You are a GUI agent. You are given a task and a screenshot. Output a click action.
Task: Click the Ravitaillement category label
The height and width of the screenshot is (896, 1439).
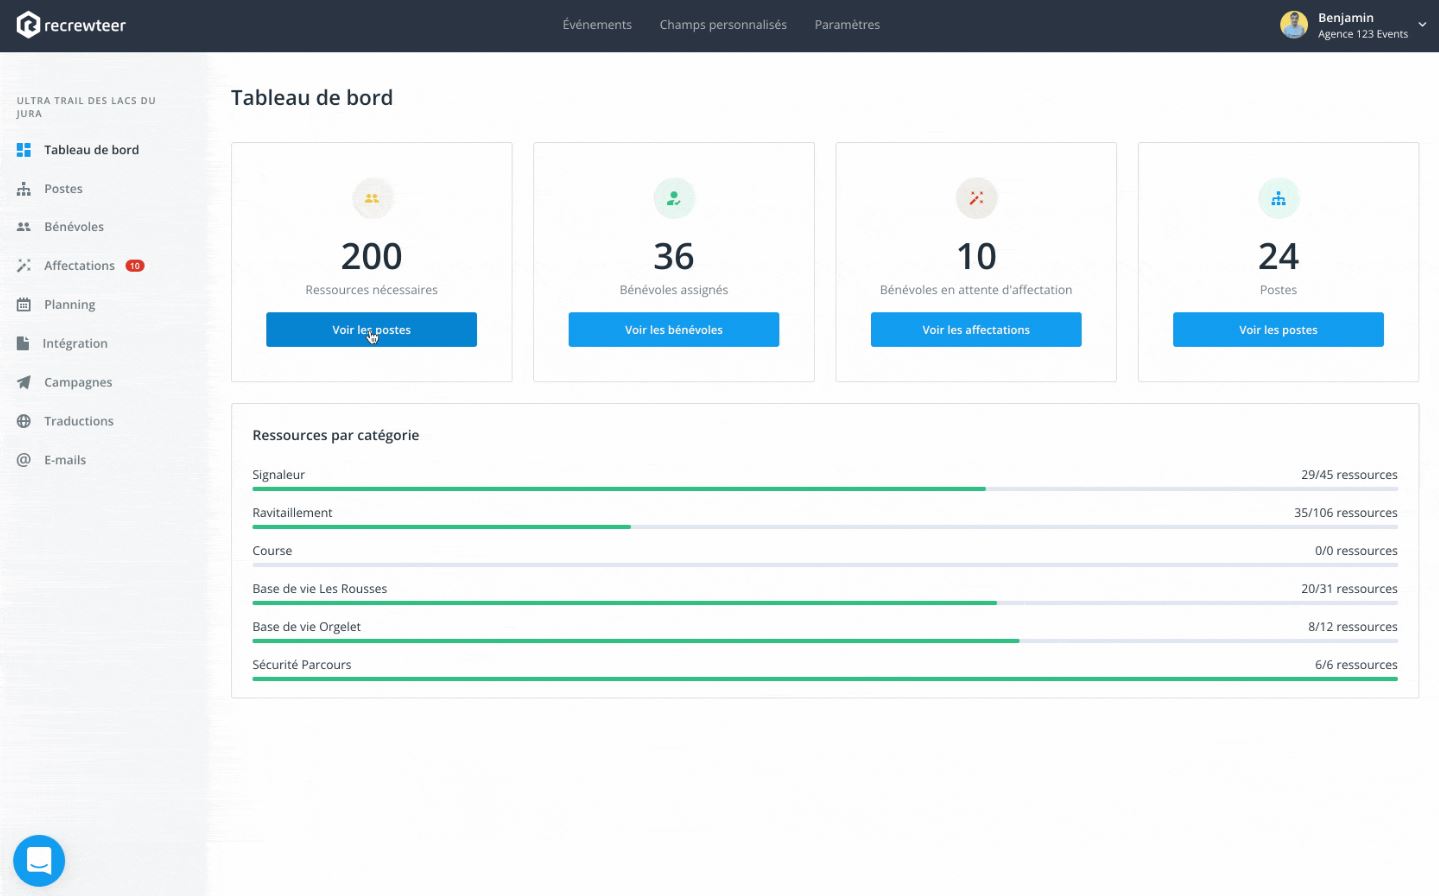click(x=292, y=513)
